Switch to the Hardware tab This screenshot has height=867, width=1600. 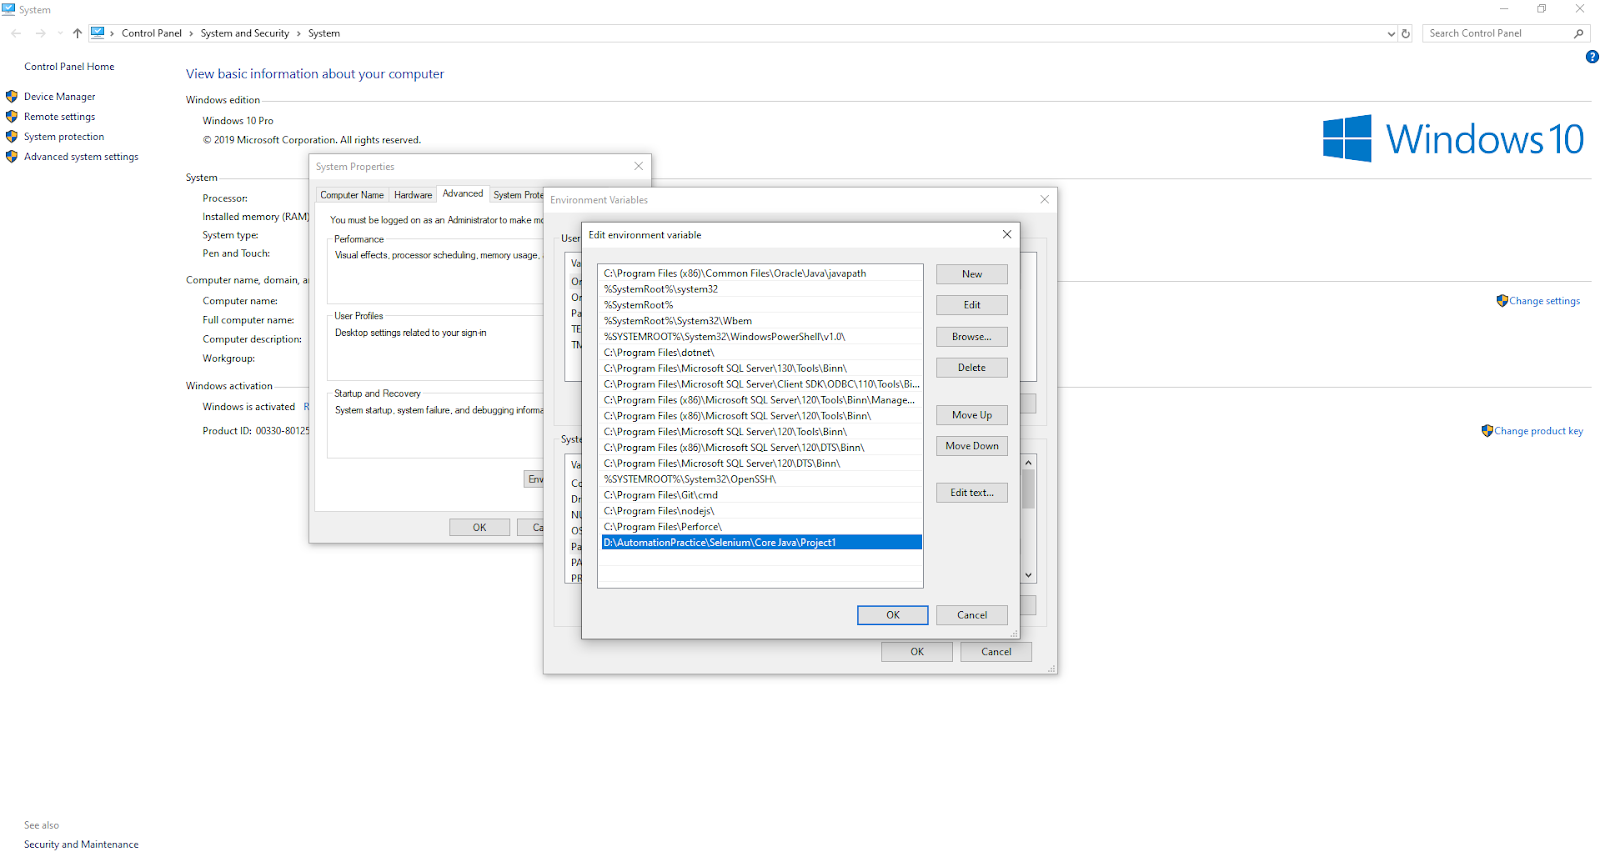(x=413, y=195)
